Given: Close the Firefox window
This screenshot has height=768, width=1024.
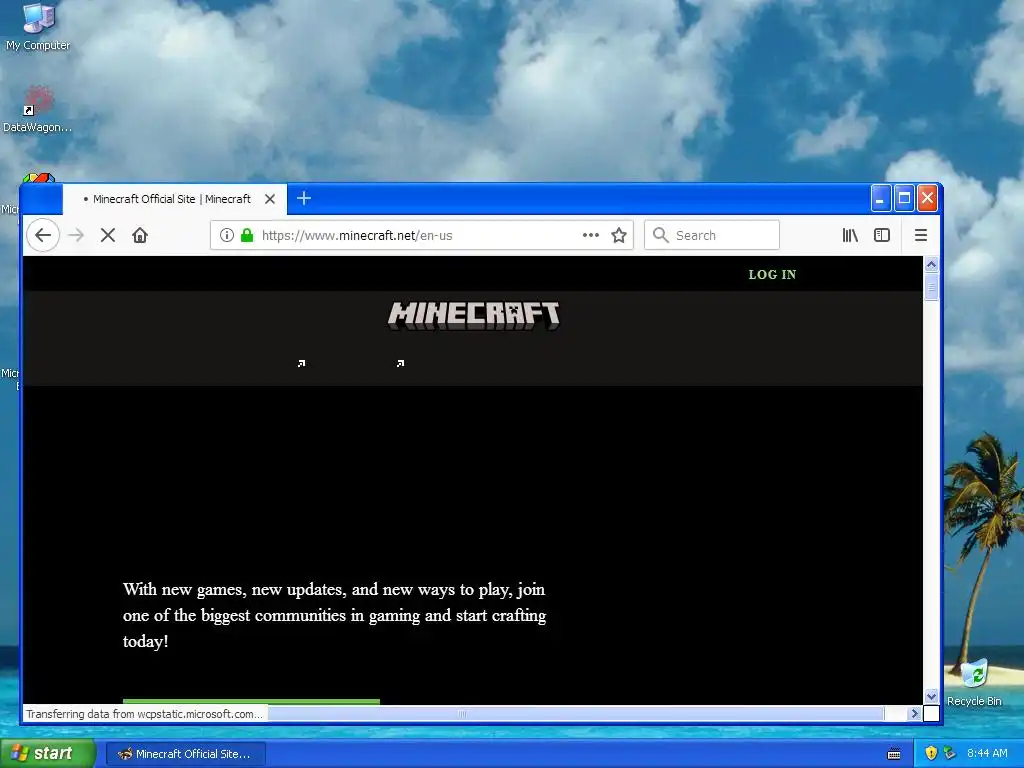Looking at the screenshot, I should coord(927,198).
